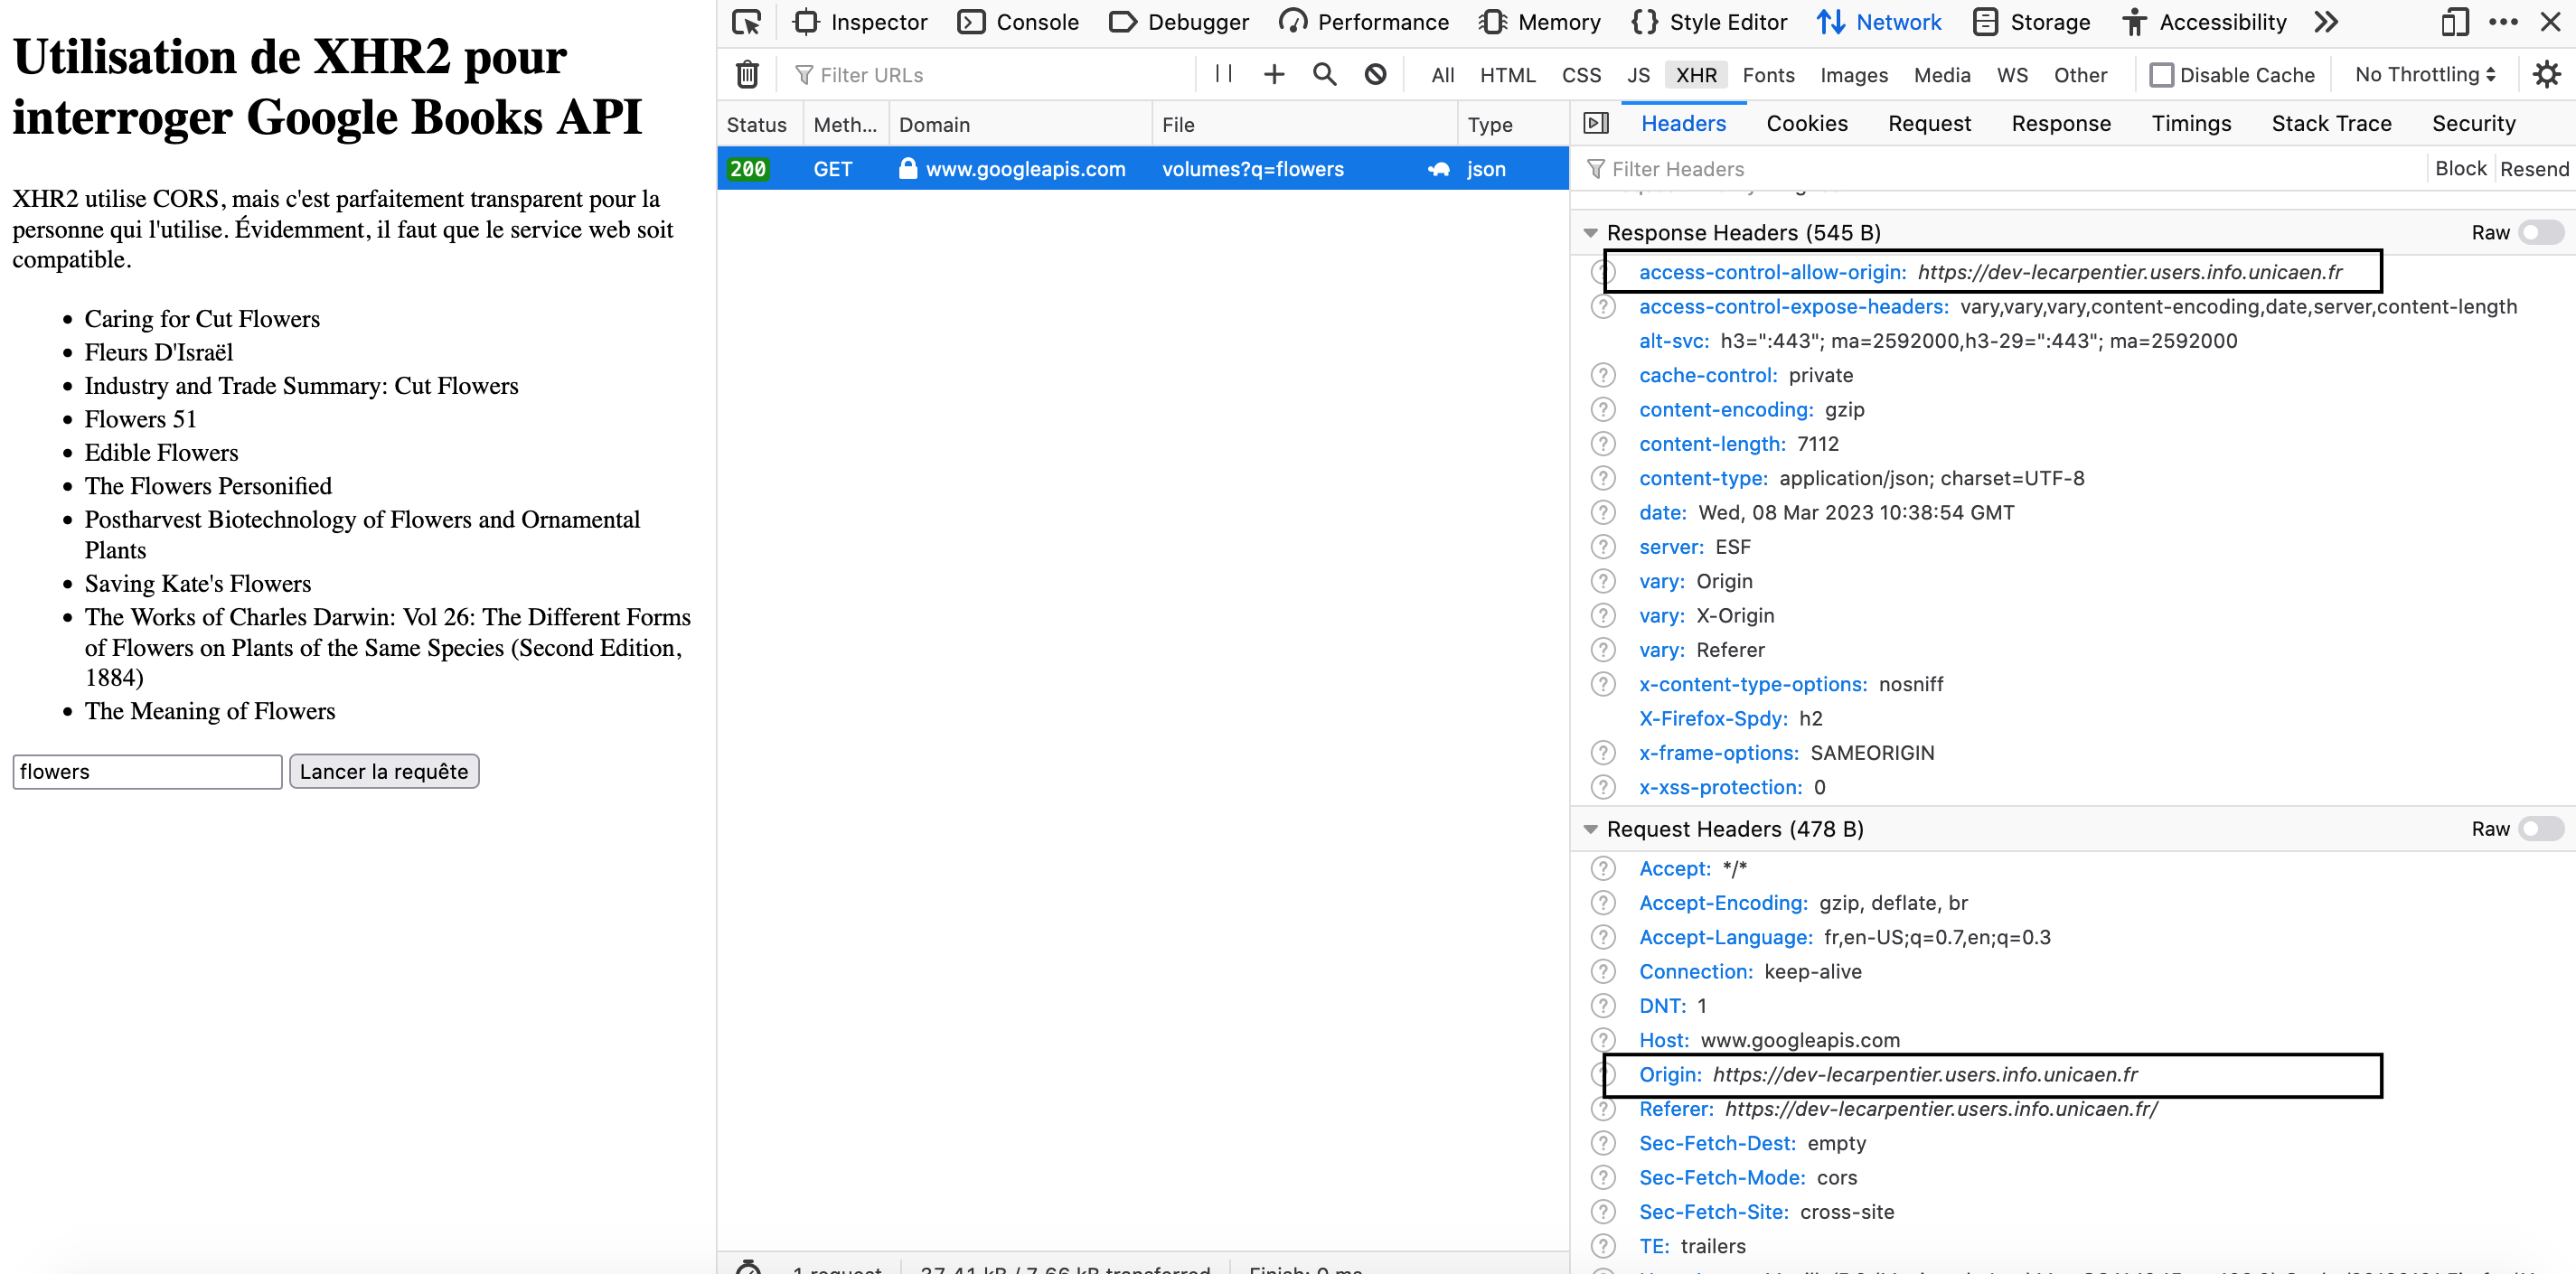
Task: Collapse the request details pane icon
Action: click(1596, 123)
